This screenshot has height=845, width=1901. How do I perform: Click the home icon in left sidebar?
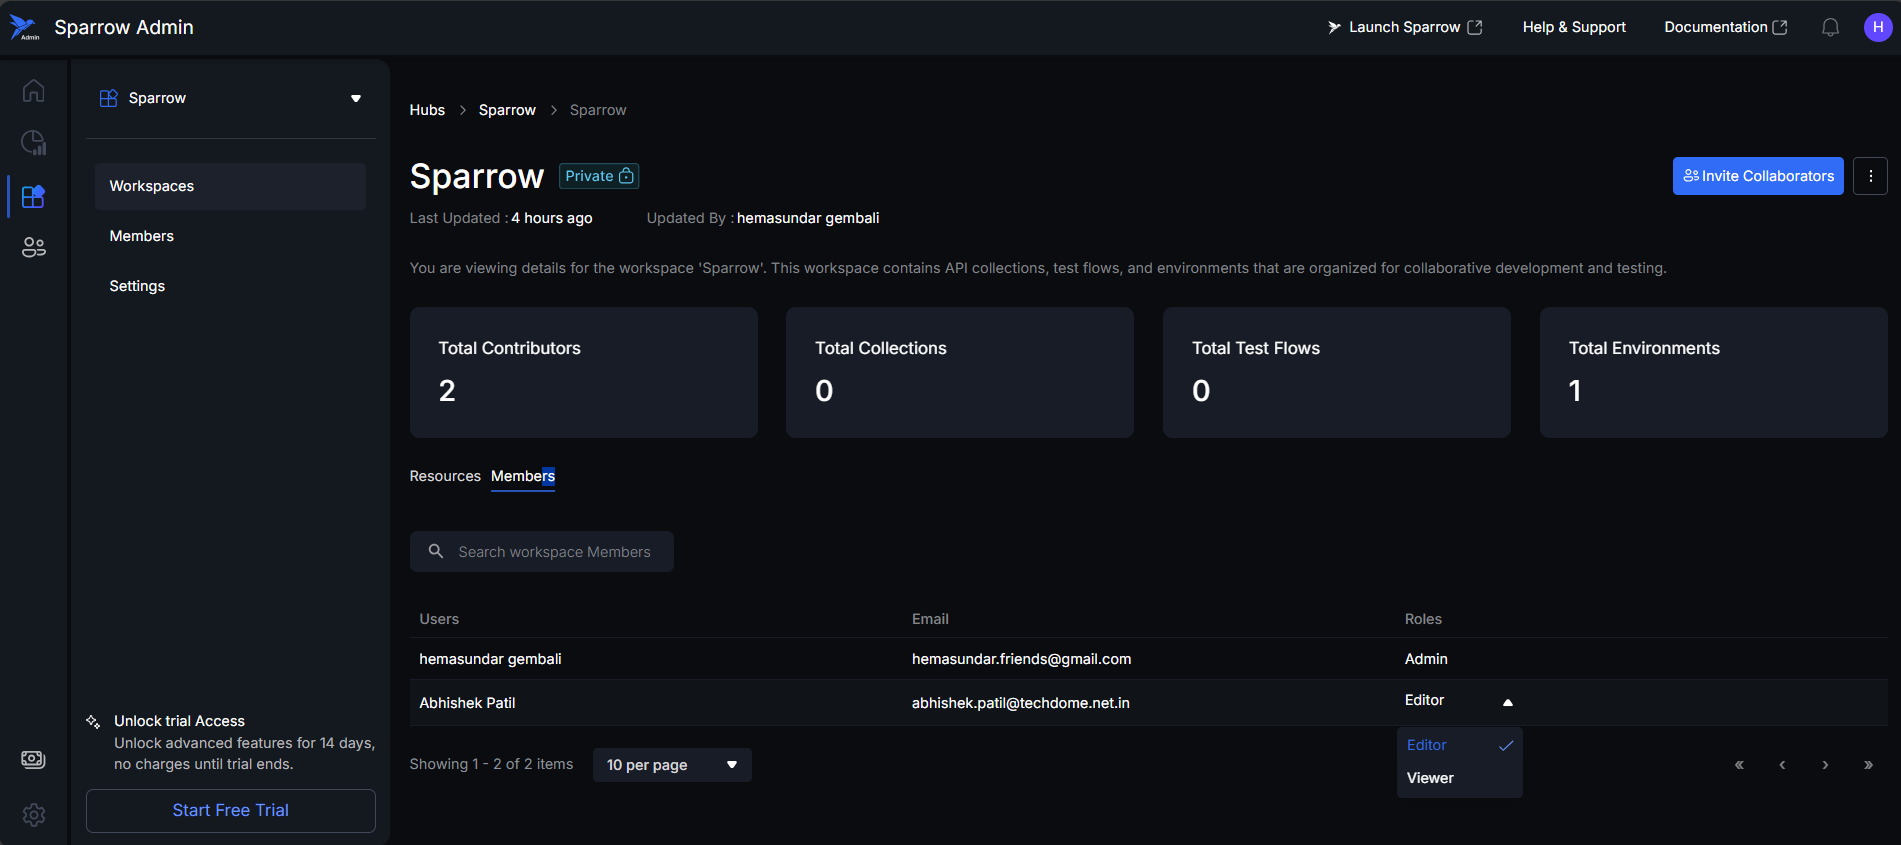[x=33, y=91]
